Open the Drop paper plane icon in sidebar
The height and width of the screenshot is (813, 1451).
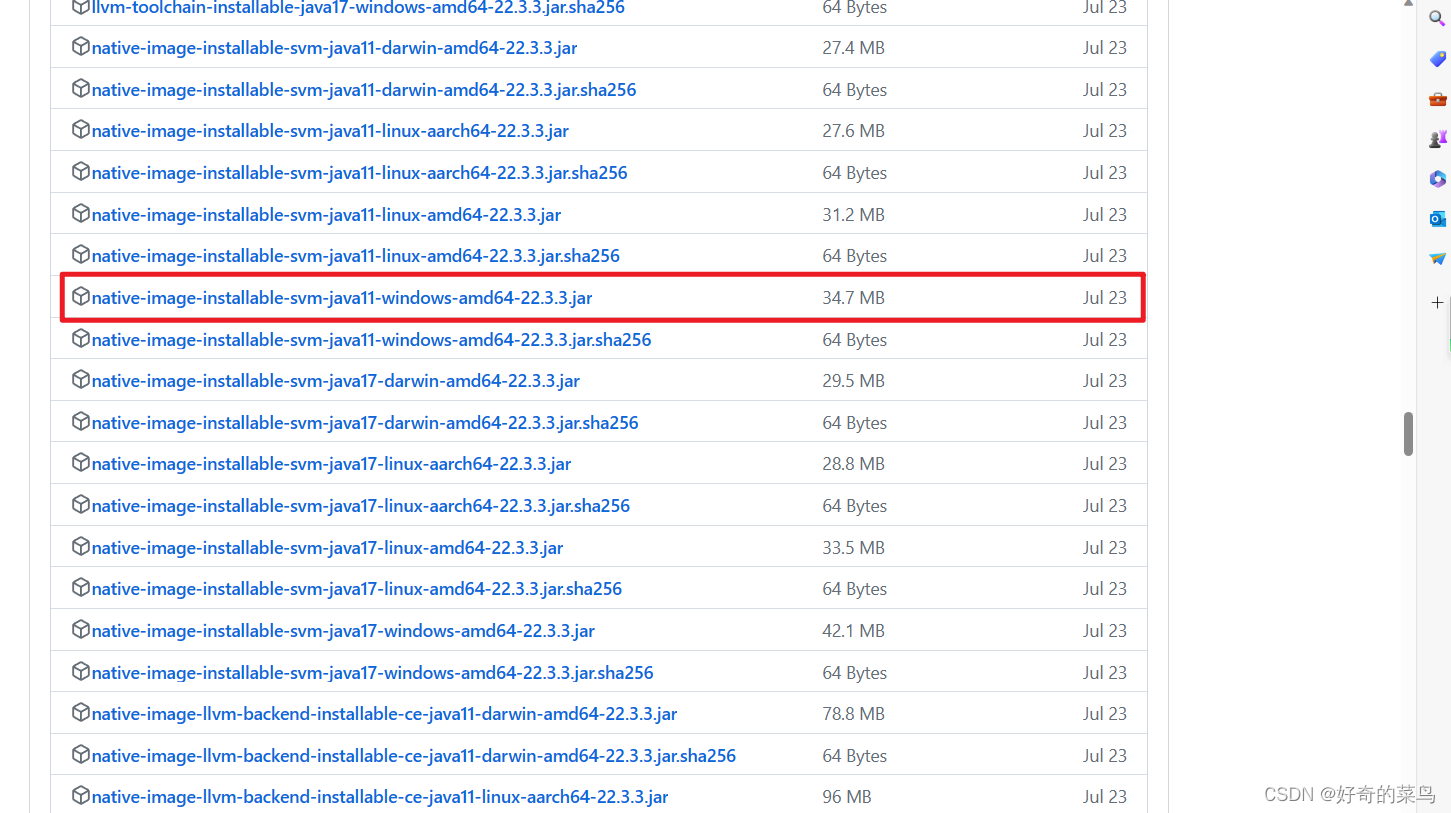pos(1437,259)
